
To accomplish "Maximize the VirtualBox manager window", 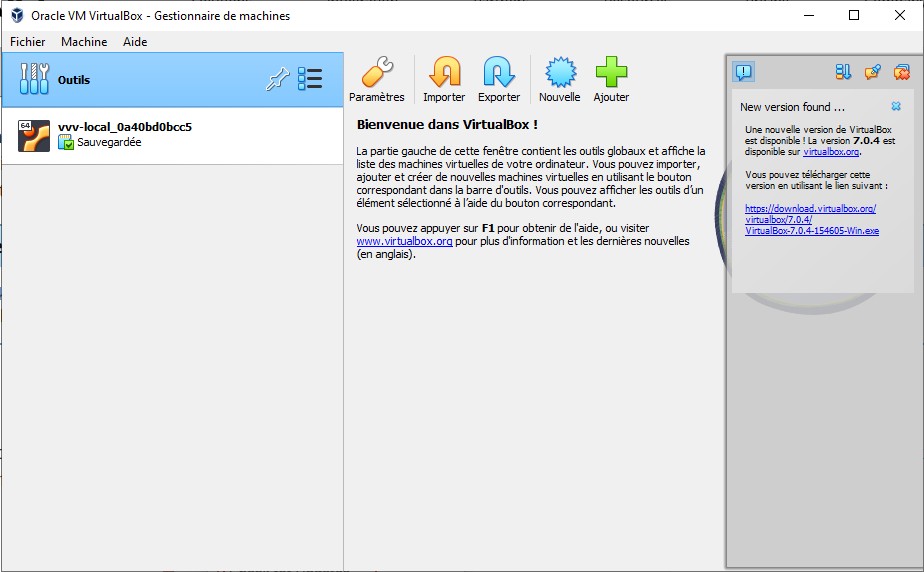I will [x=854, y=15].
